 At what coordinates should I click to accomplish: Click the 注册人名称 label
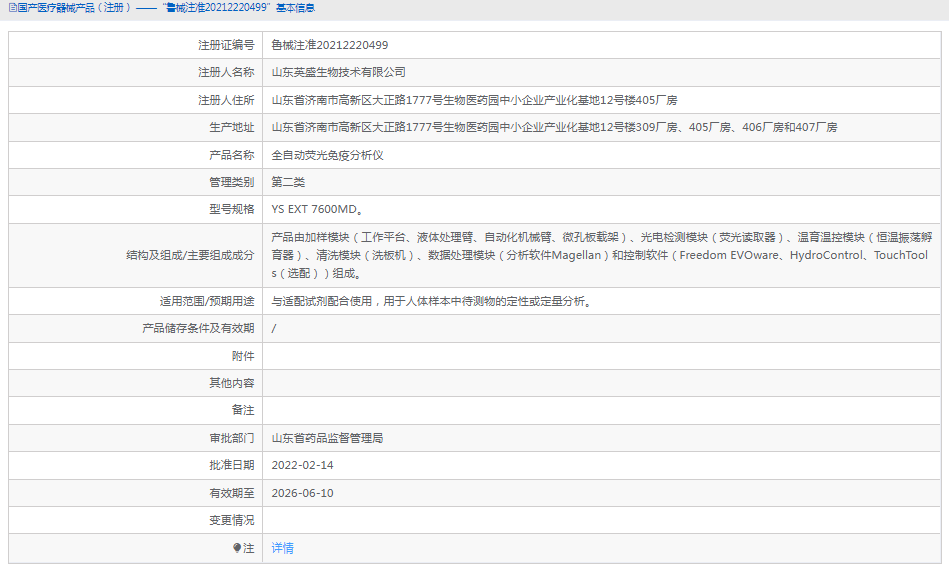pos(226,72)
